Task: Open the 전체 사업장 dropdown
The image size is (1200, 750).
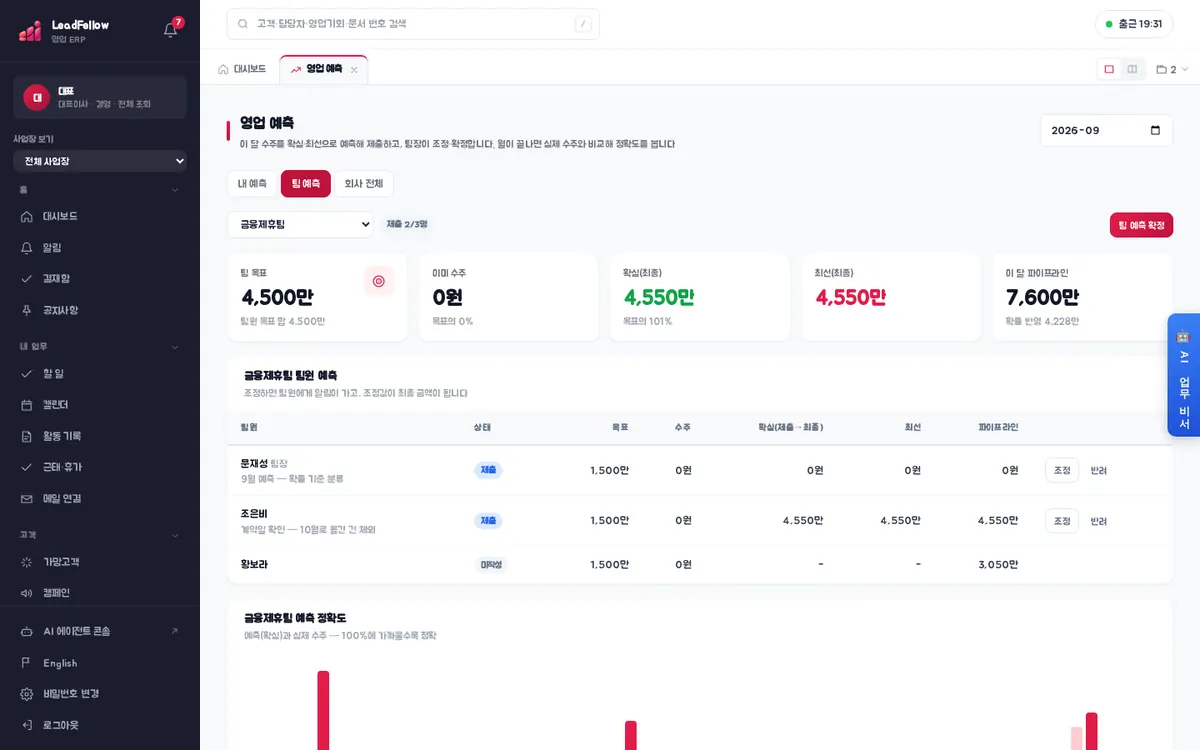Action: 100,161
